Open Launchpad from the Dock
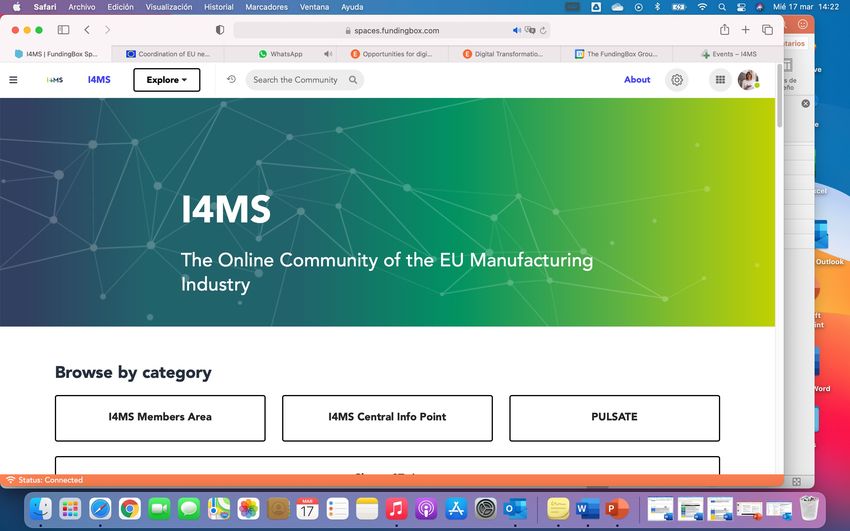The height and width of the screenshot is (531, 850). coord(70,509)
